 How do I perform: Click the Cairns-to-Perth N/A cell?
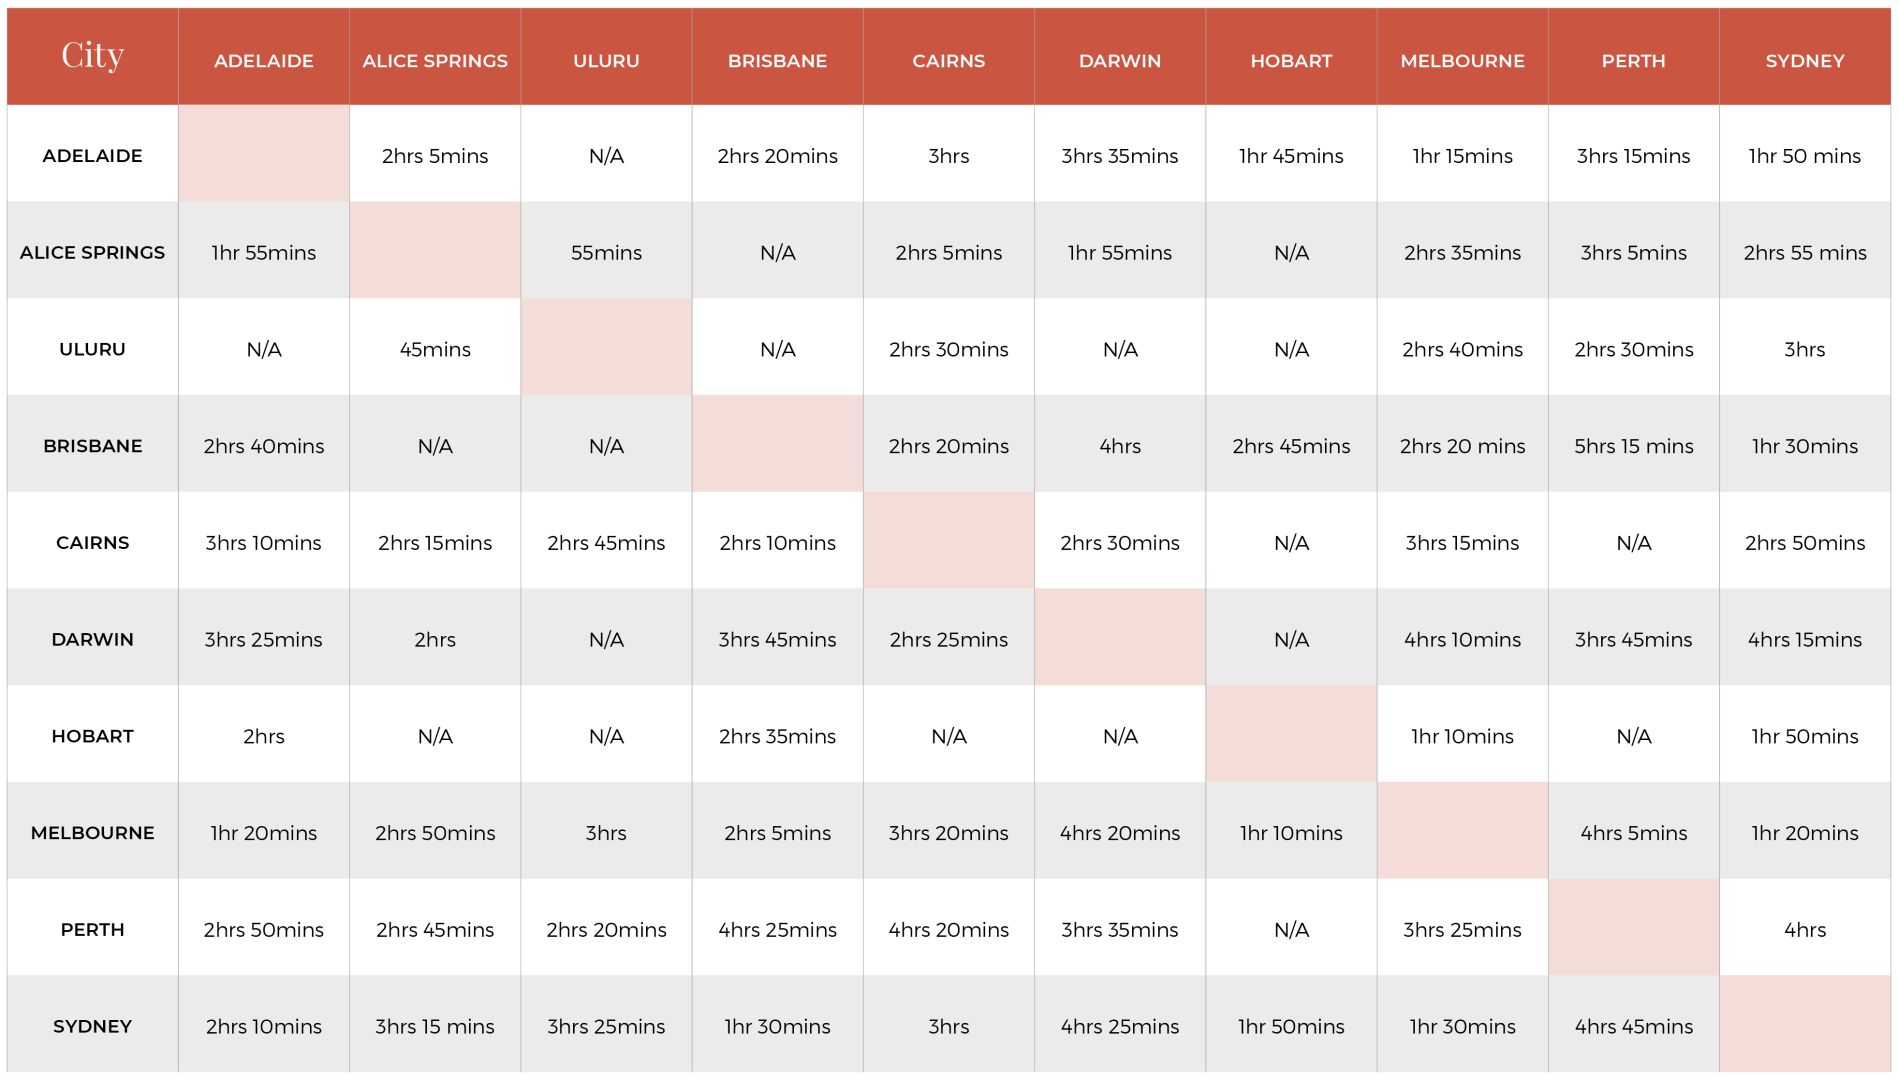click(1633, 543)
